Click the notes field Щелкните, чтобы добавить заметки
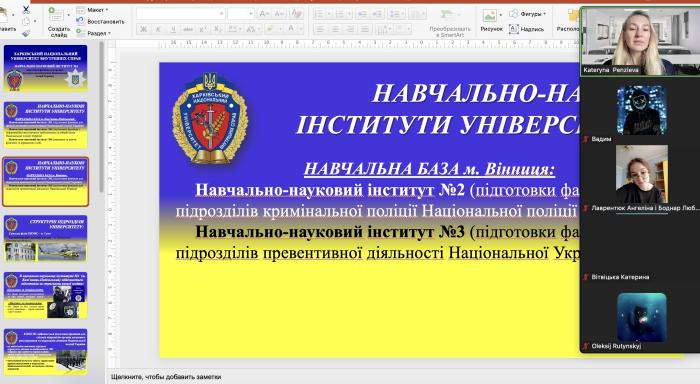 pyautogui.click(x=166, y=377)
